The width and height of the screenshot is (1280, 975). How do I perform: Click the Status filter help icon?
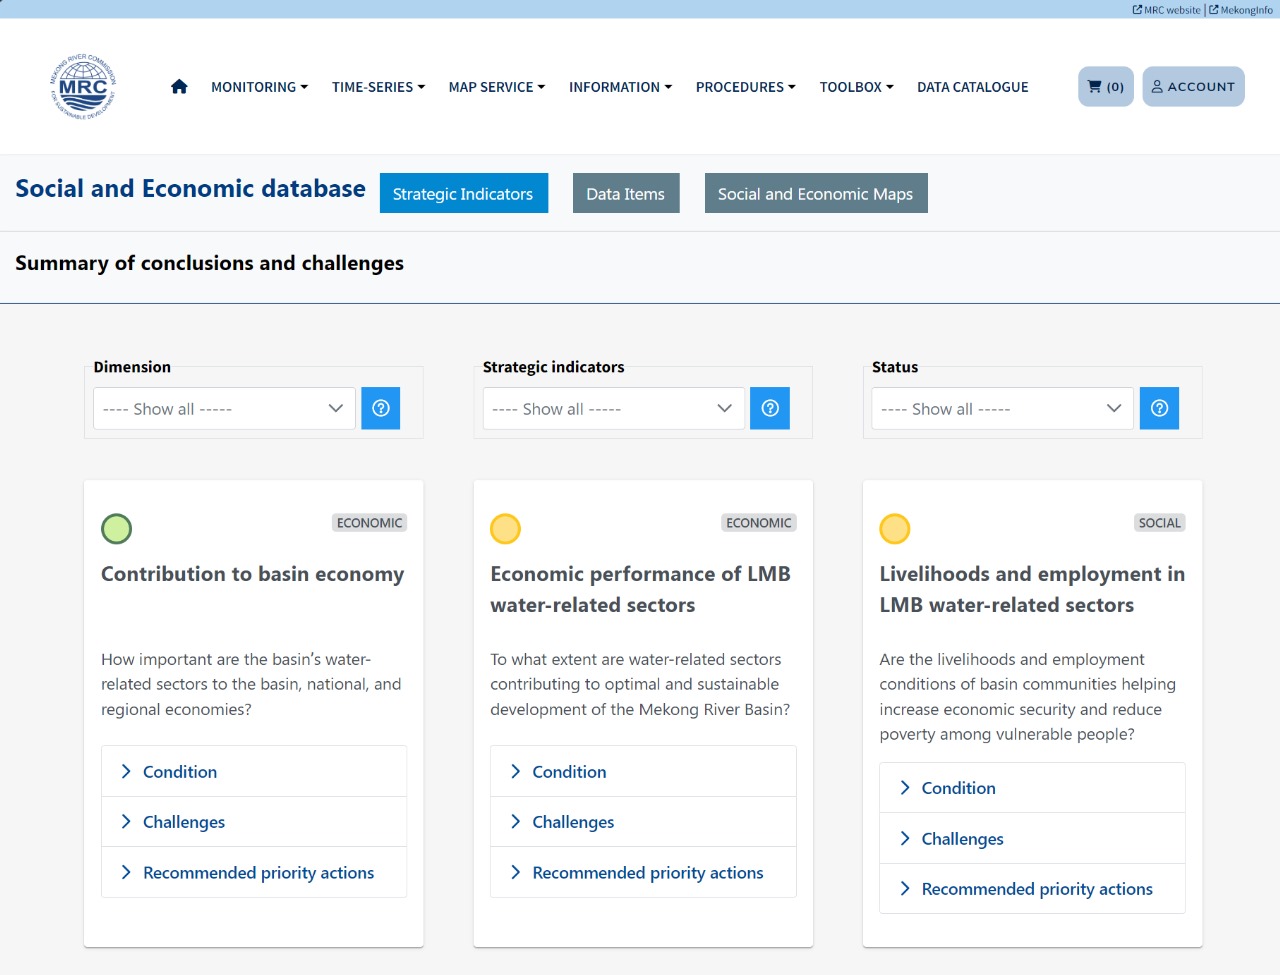click(x=1159, y=408)
